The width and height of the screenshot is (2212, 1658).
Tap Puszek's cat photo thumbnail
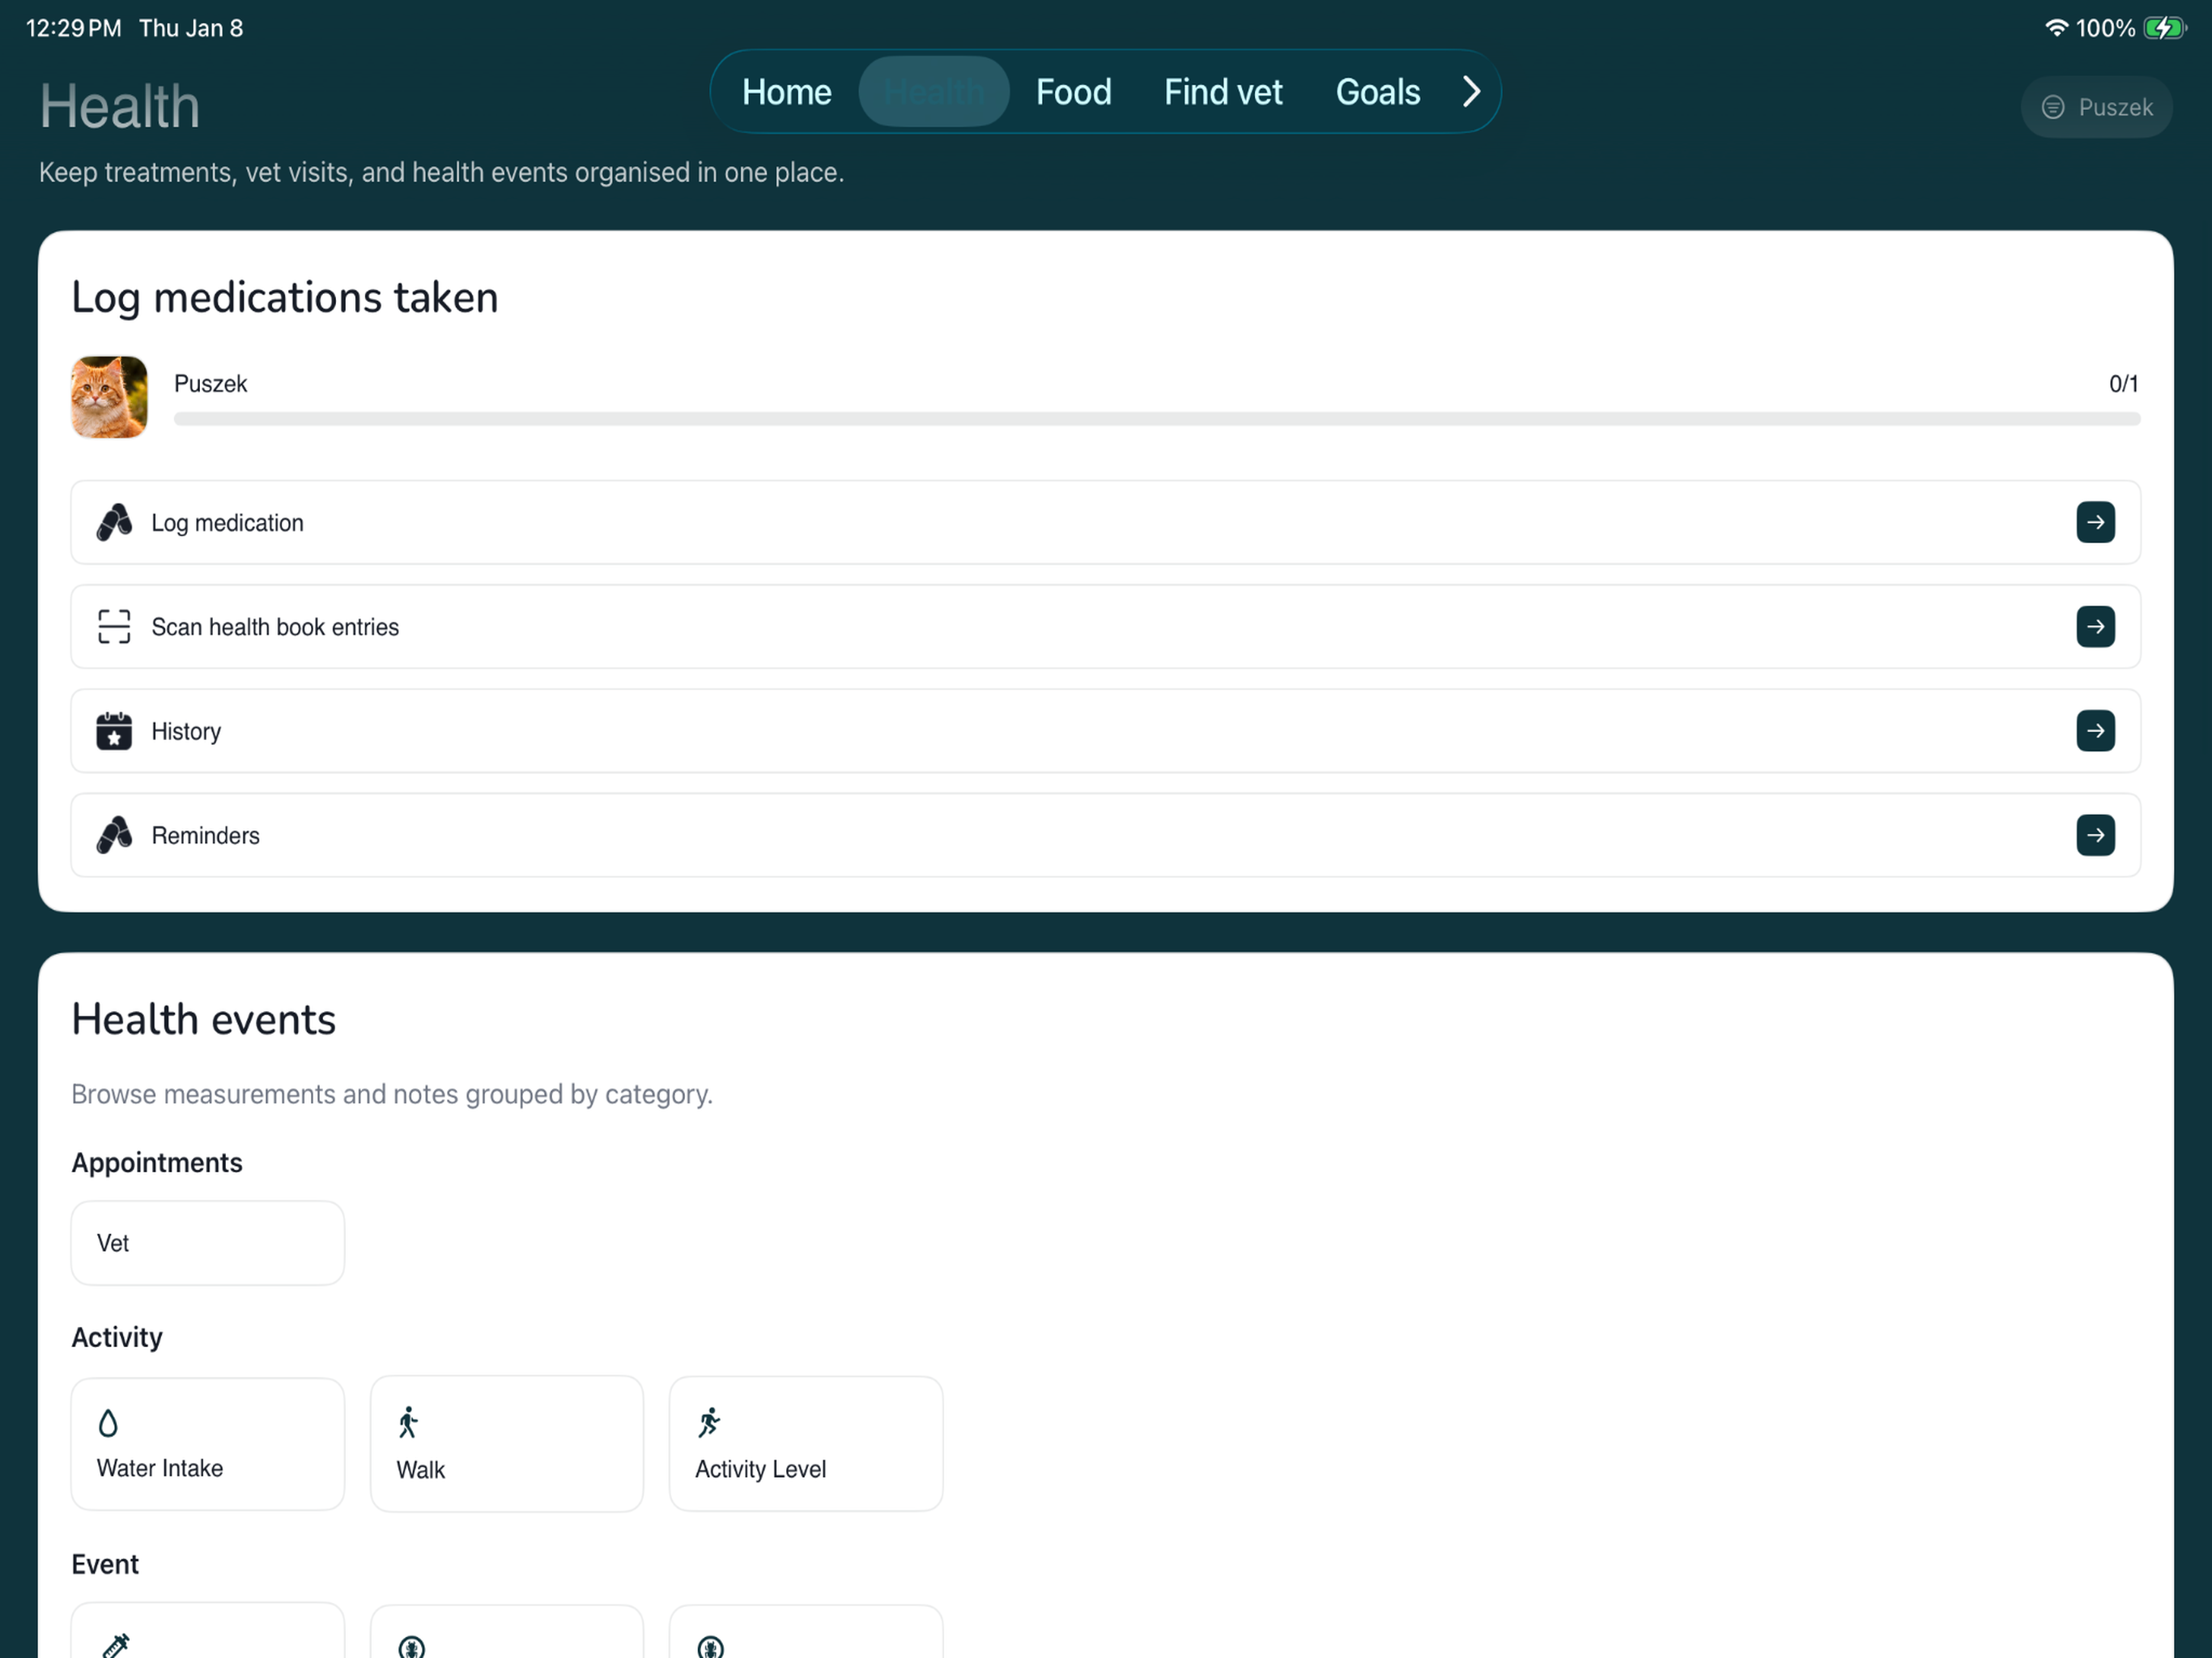[109, 397]
